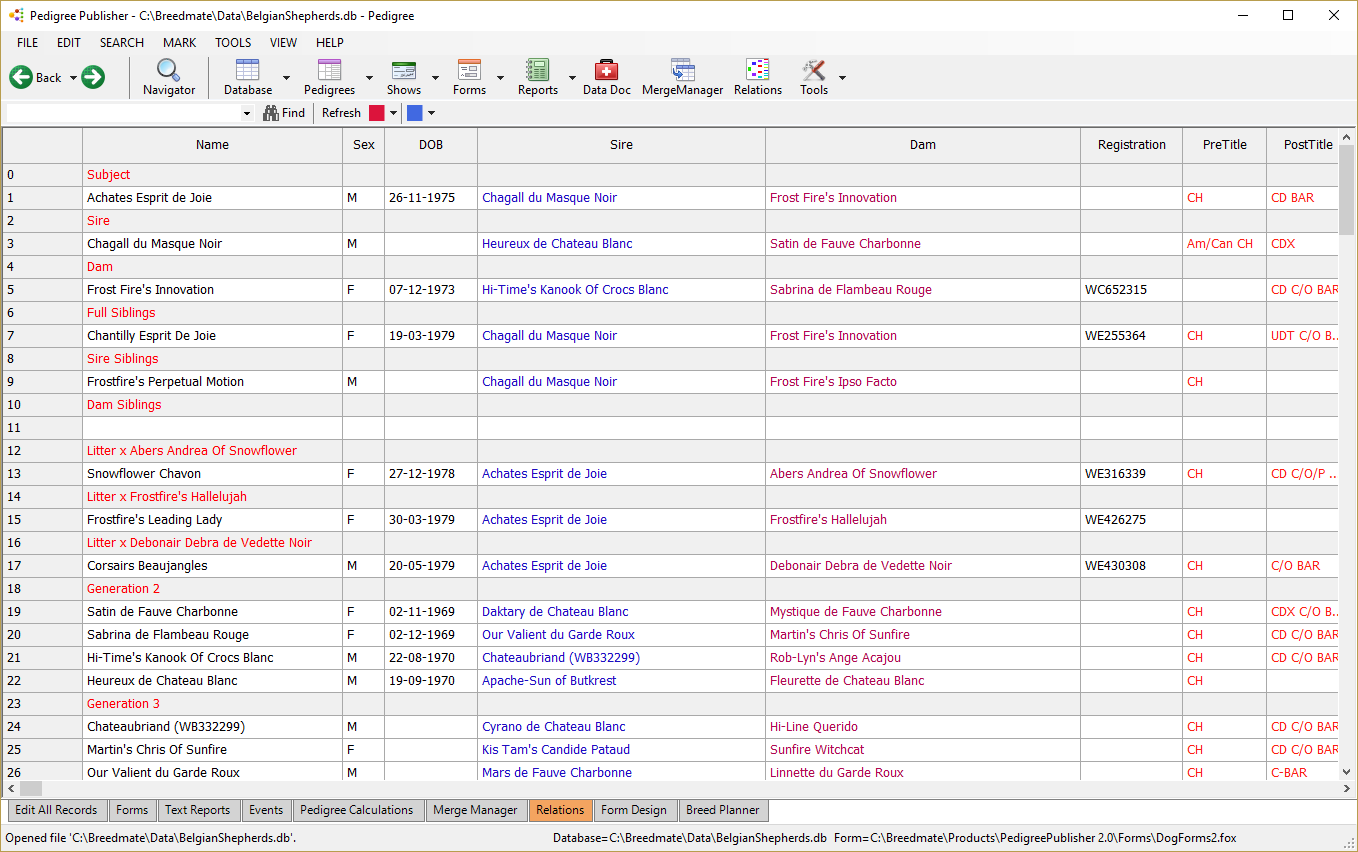This screenshot has height=852, width=1358.
Task: Open the Data Doc tool
Action: 607,77
